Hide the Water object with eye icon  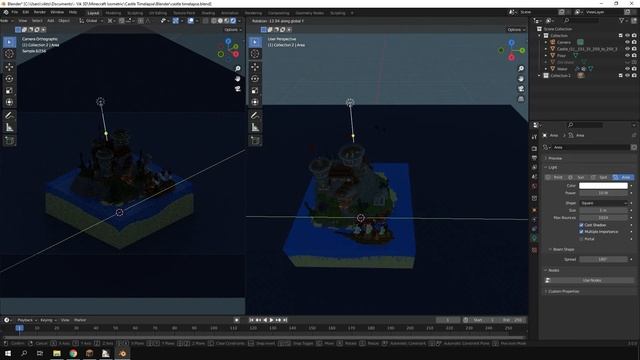coord(627,69)
